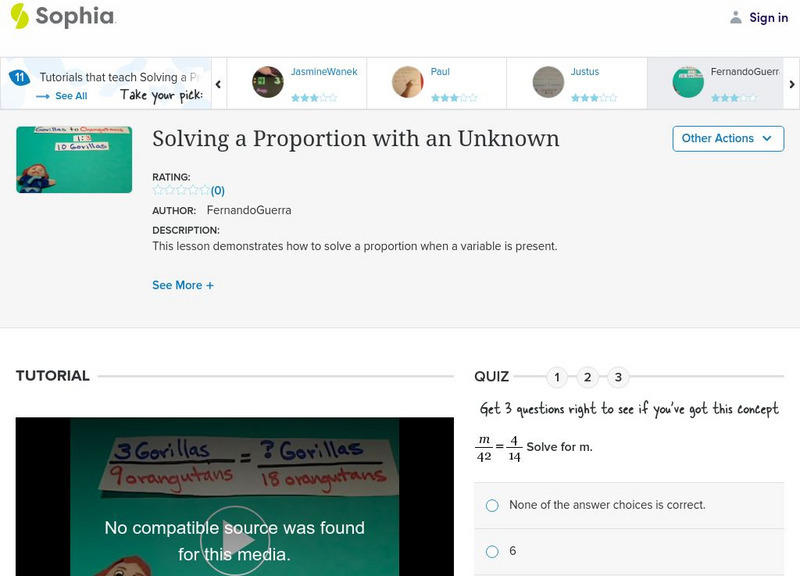Click the user profile icon beside Sign in
Image resolution: width=800 pixels, height=576 pixels.
click(735, 18)
